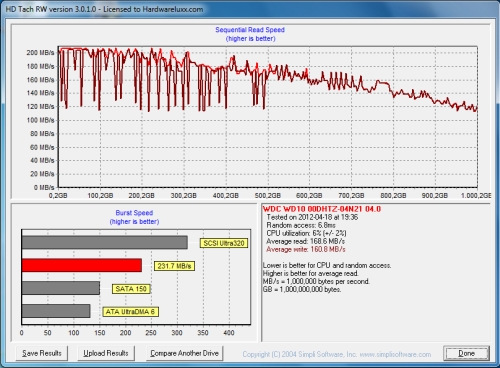Viewport: 500px width, 368px height.
Task: Click the SCSI Ultra320 label
Action: click(x=224, y=243)
